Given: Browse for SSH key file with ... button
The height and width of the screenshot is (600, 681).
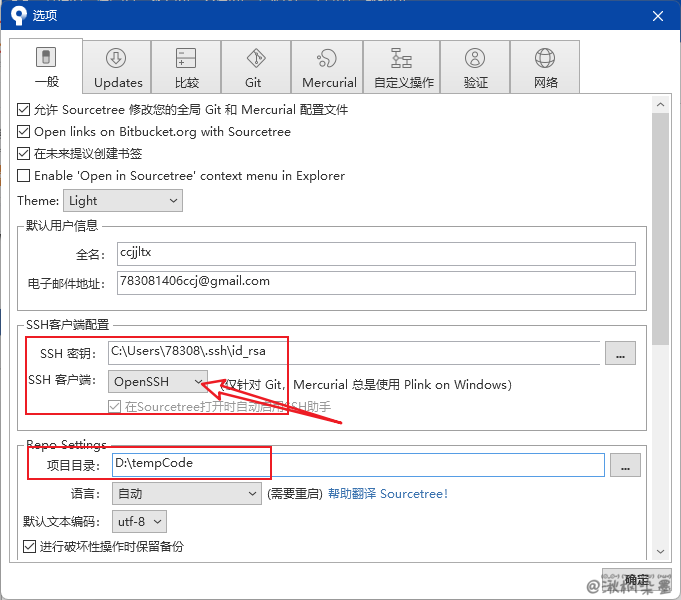Looking at the screenshot, I should pos(620,353).
